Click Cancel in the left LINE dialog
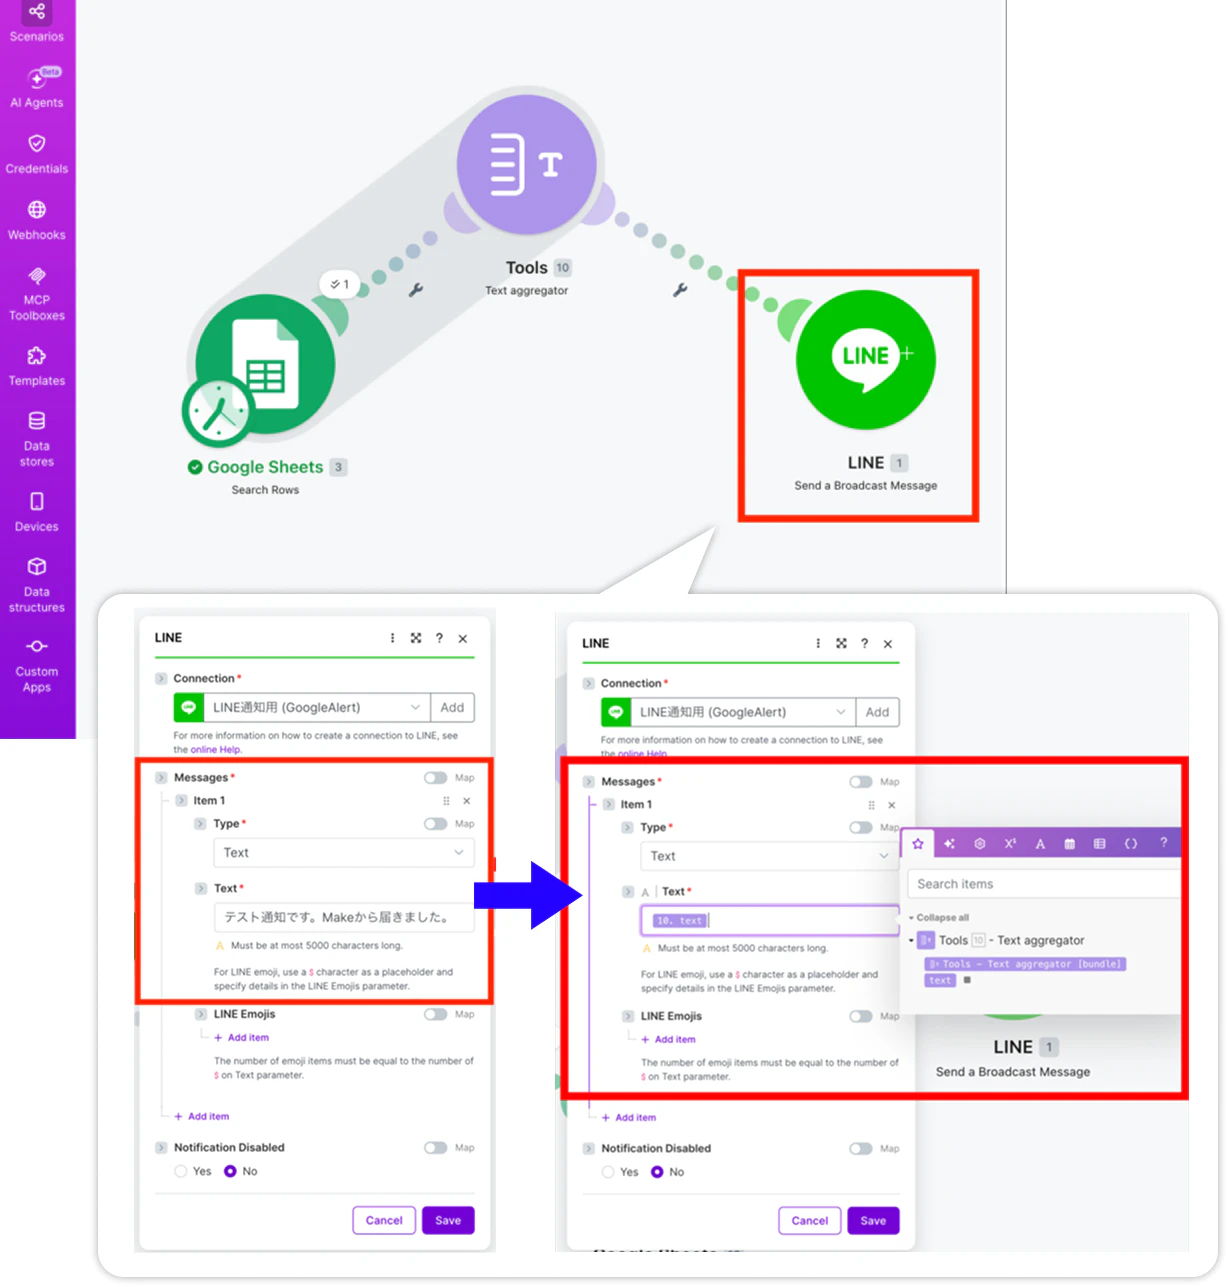This screenshot has height=1287, width=1228. pos(384,1221)
